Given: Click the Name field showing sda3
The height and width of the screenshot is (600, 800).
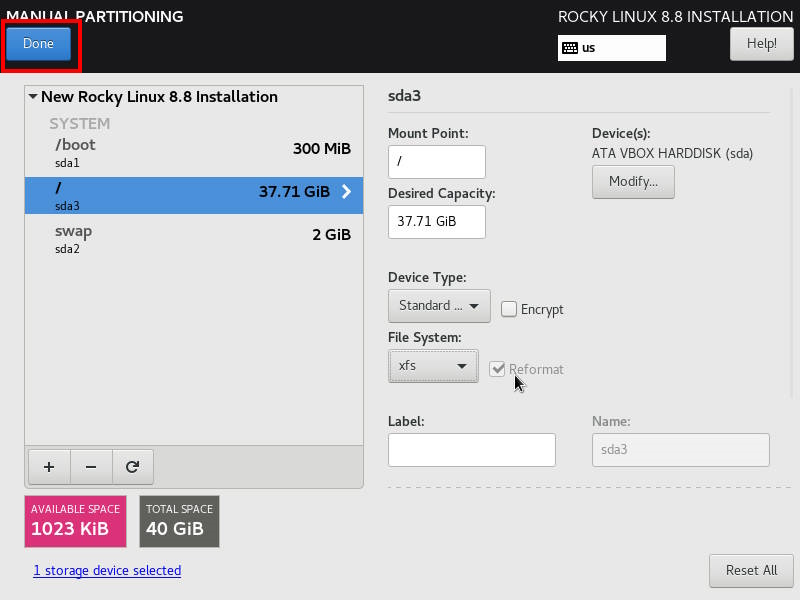Looking at the screenshot, I should [681, 450].
